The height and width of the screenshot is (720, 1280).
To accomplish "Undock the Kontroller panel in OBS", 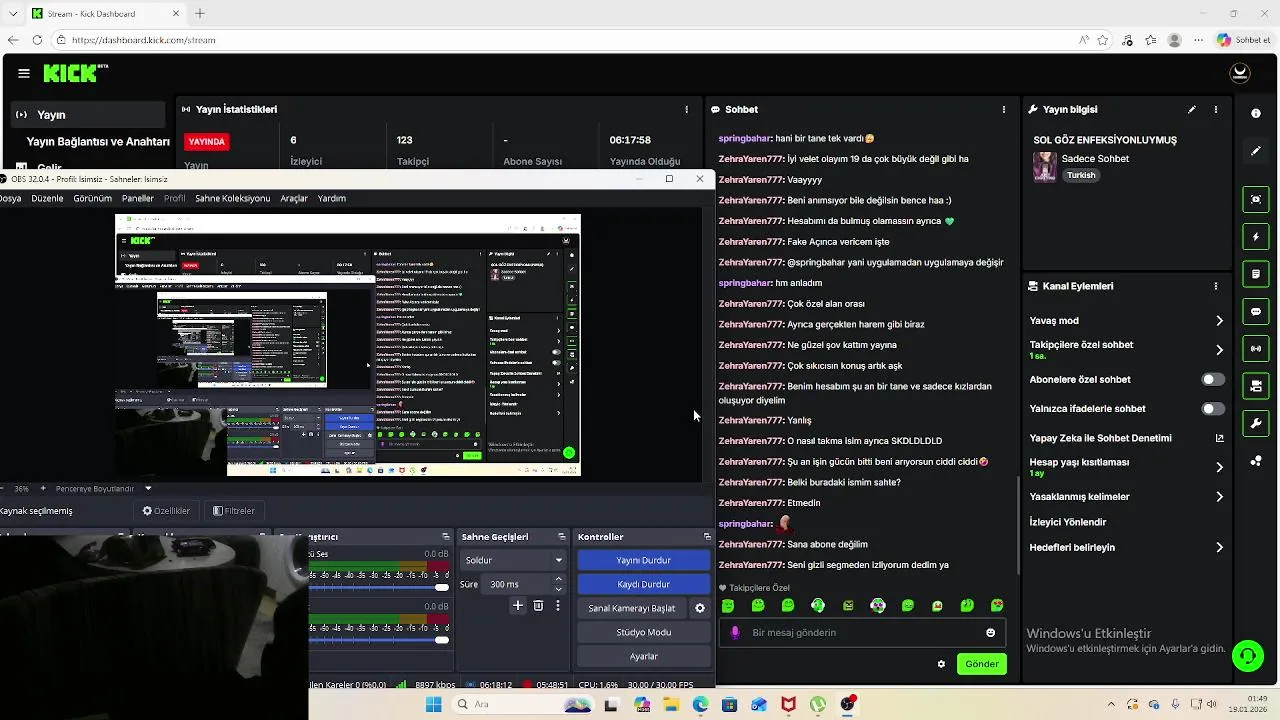I will pos(707,537).
